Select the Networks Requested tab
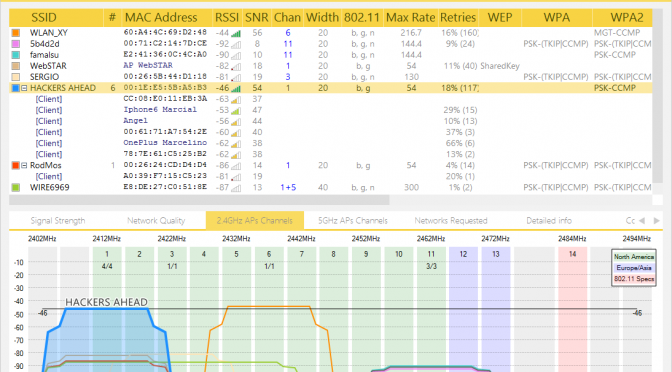The height and width of the screenshot is (372, 672). [451, 221]
